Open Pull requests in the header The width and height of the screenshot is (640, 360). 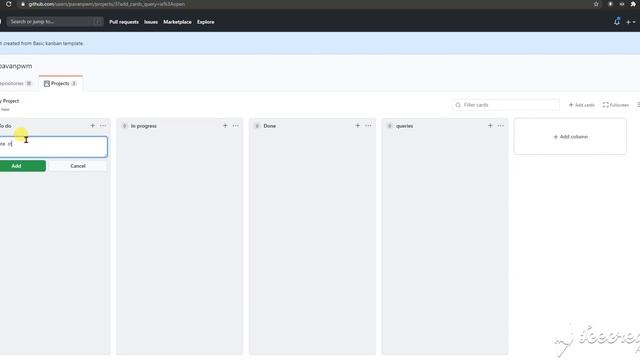click(124, 22)
